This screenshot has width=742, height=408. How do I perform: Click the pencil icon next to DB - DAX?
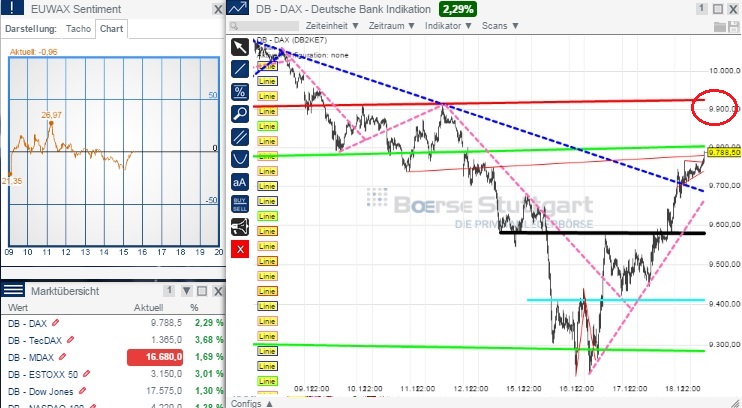pos(55,323)
